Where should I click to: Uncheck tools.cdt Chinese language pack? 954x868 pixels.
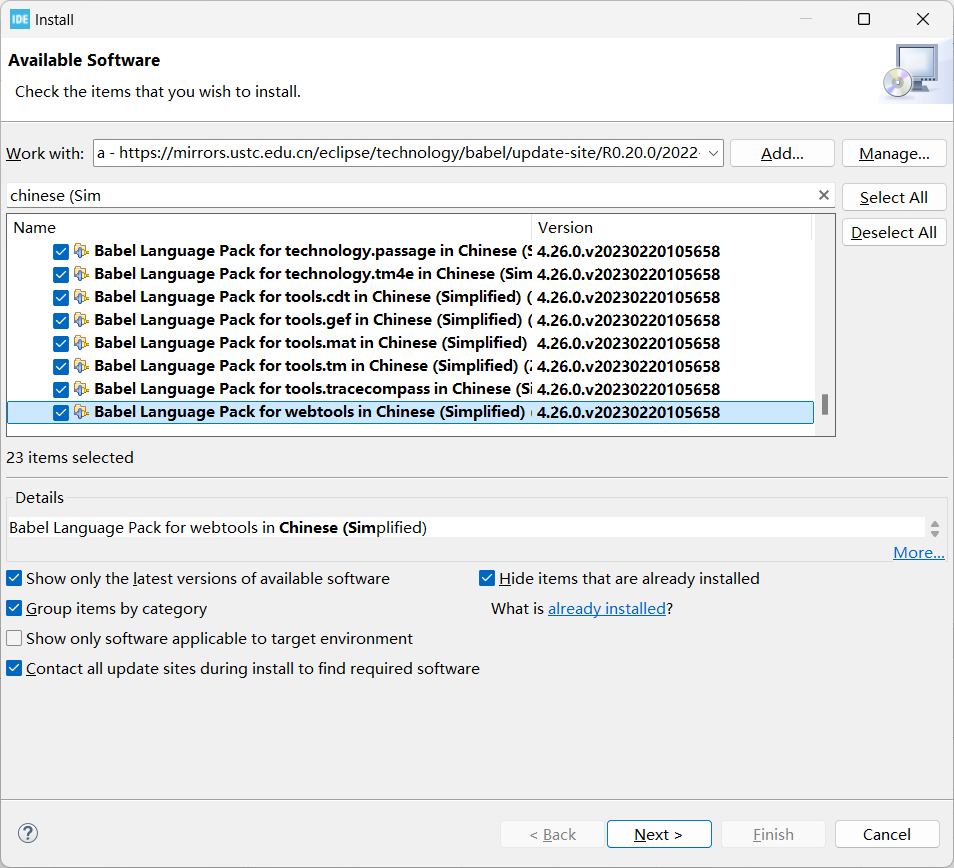[x=61, y=297]
